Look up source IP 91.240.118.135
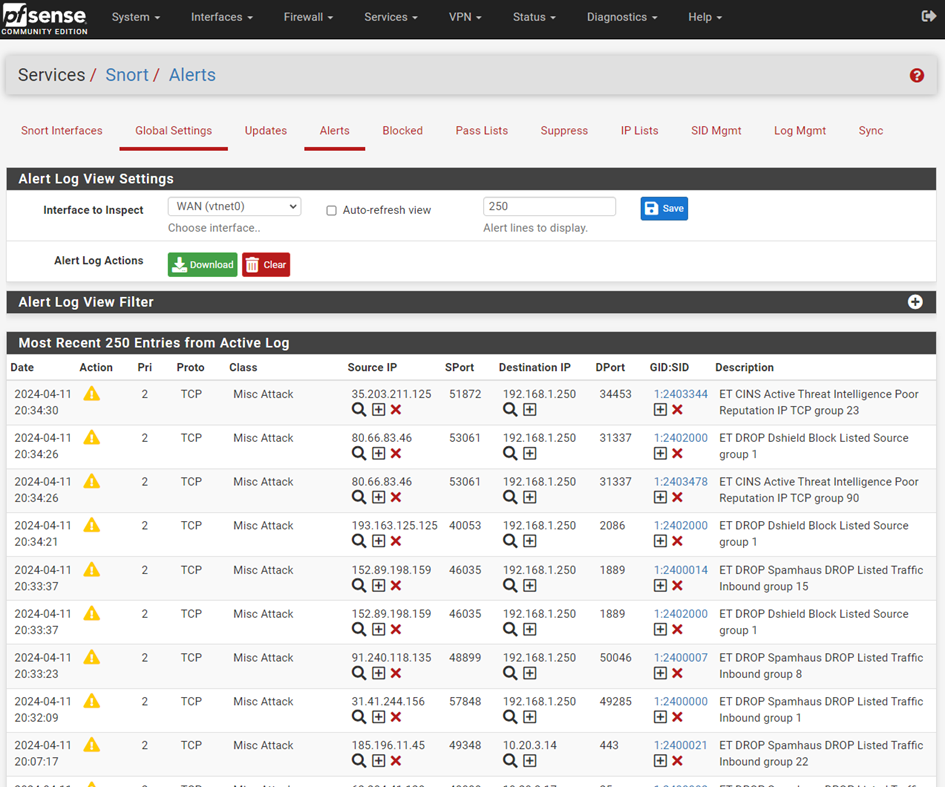The width and height of the screenshot is (945, 787). (359, 673)
